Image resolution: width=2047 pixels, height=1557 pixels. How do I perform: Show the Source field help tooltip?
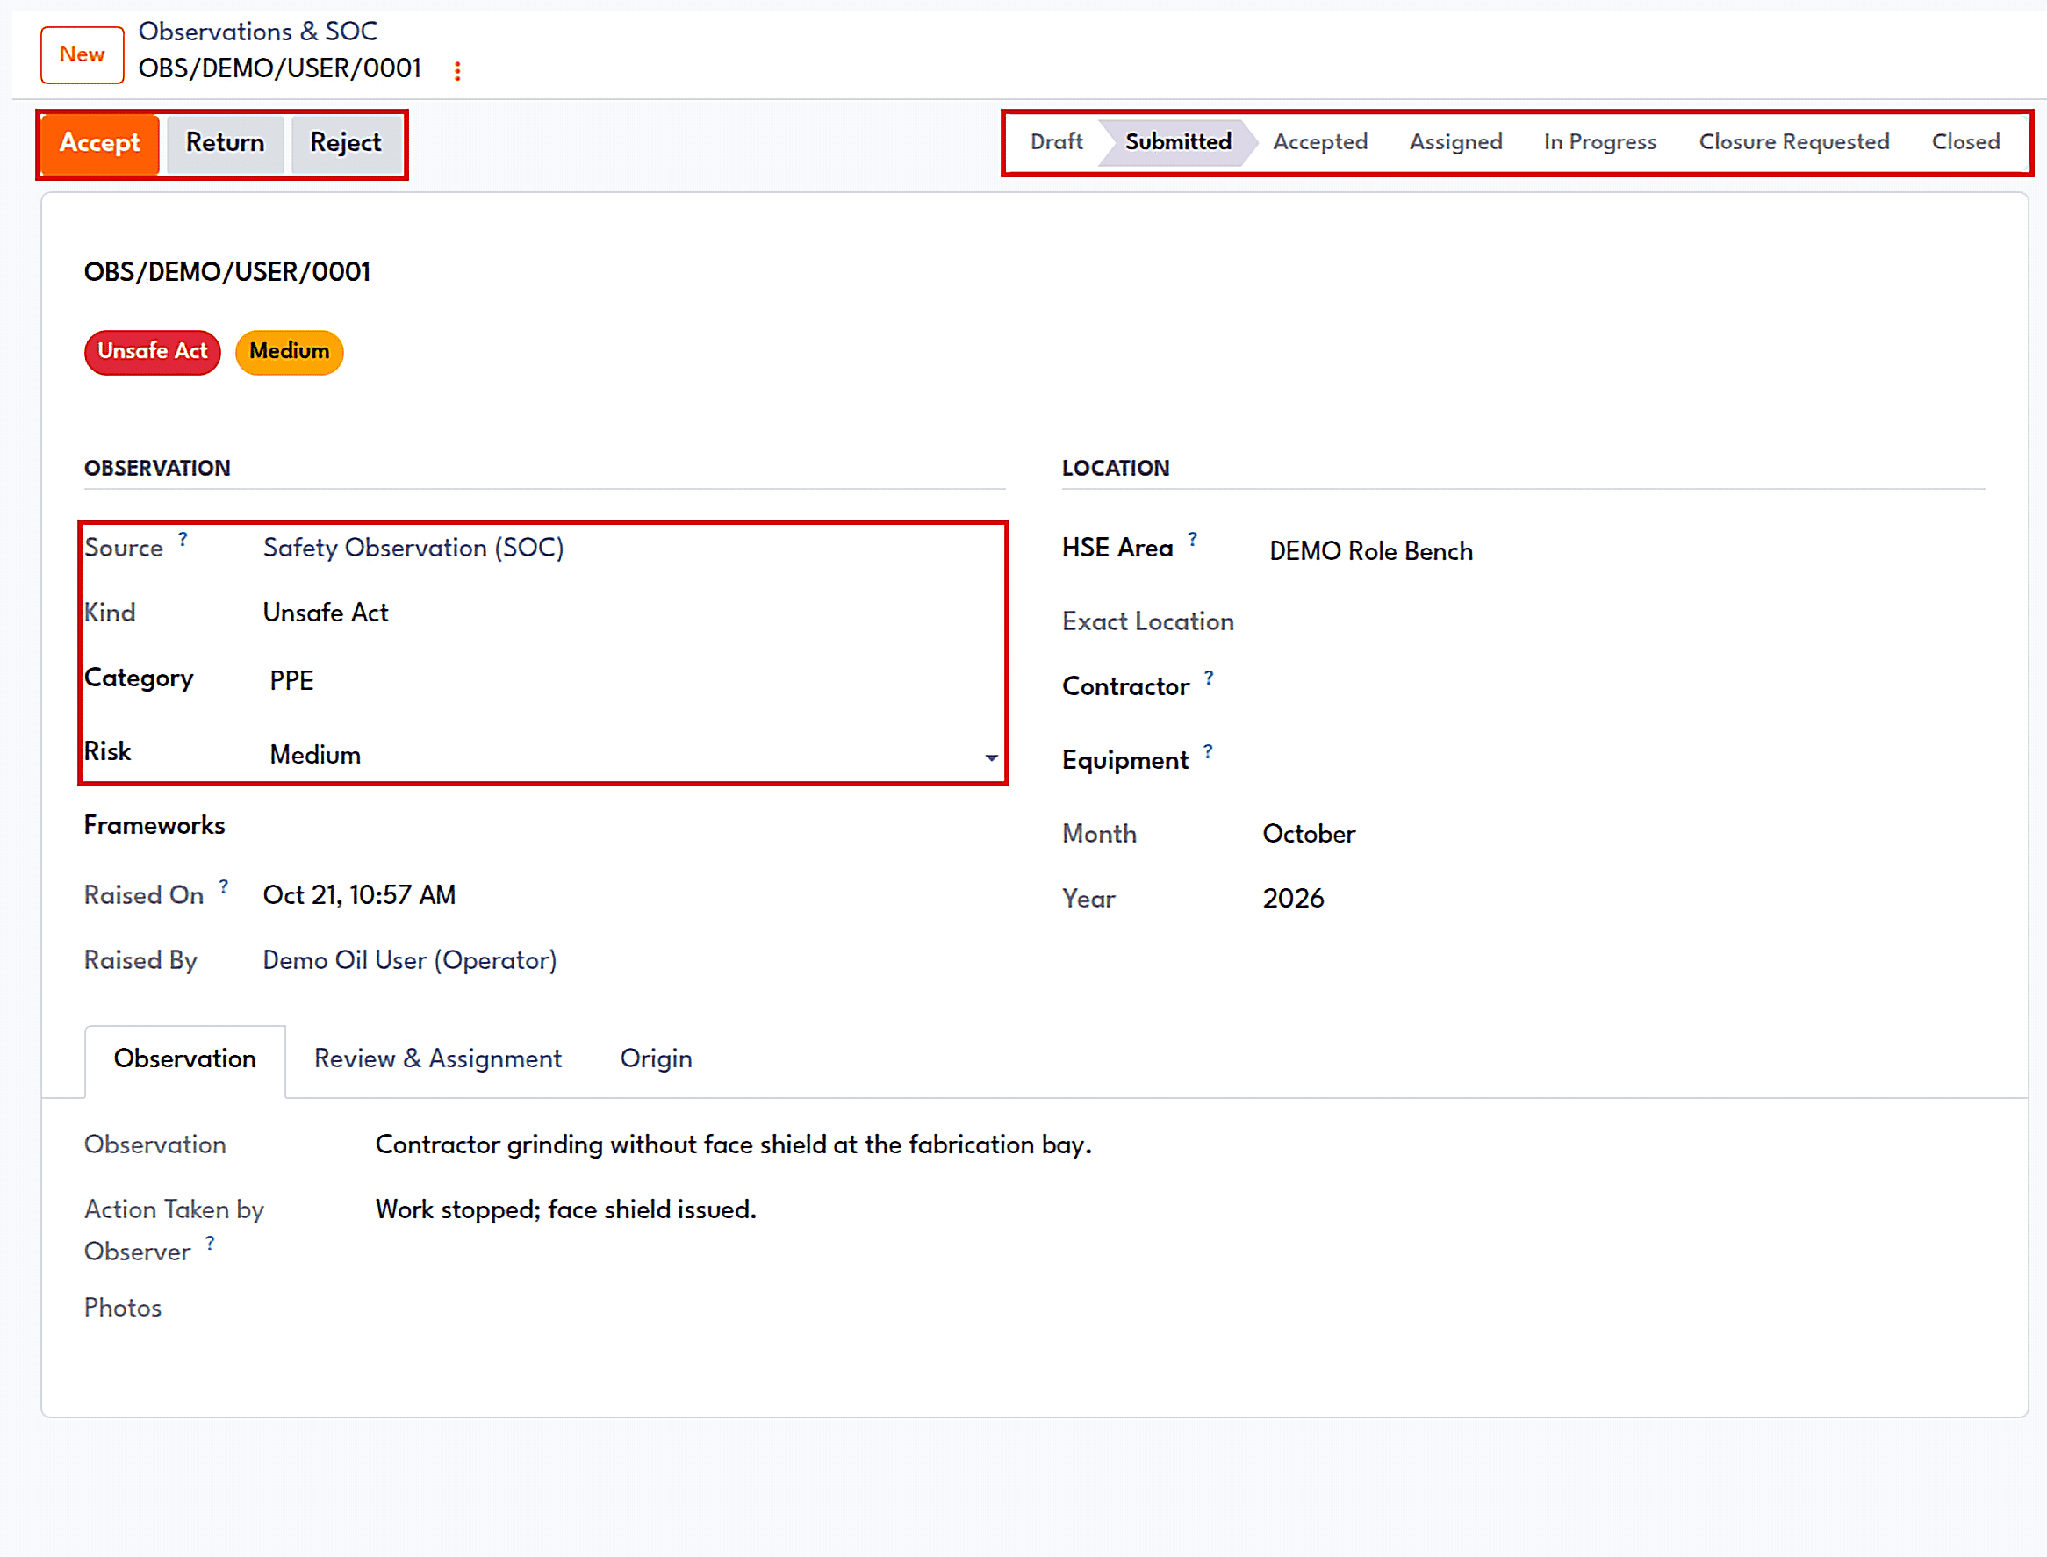pos(183,540)
